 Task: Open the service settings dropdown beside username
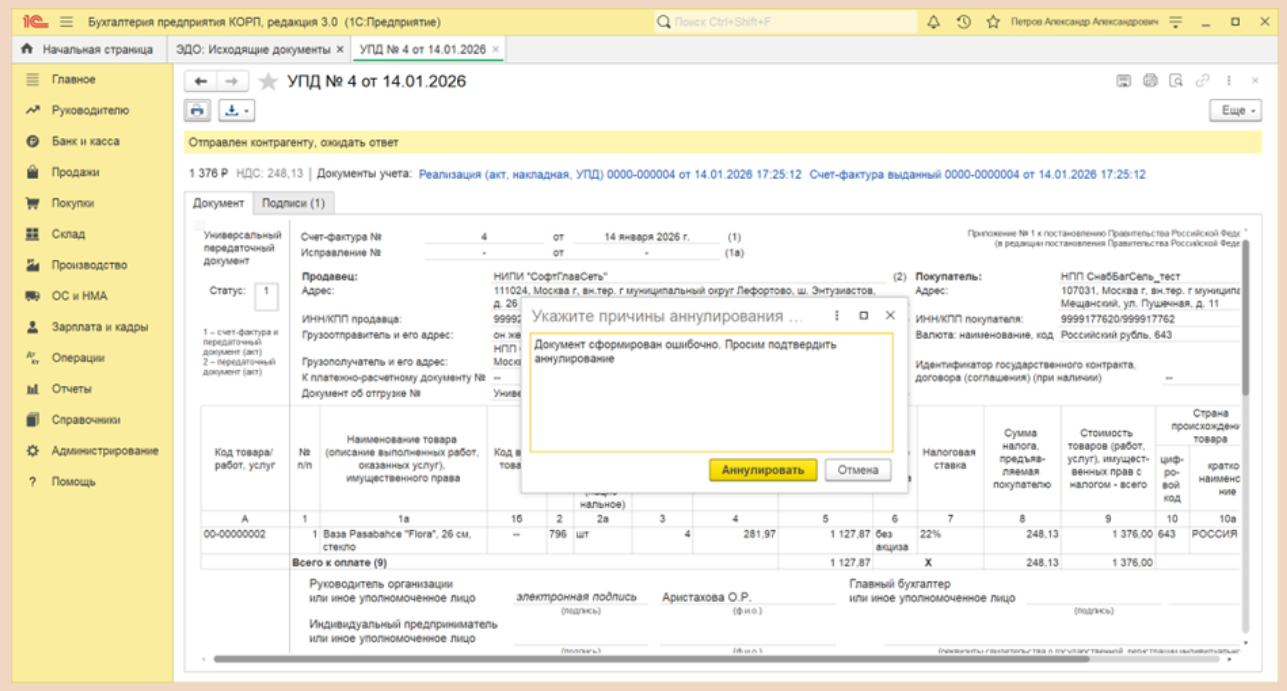point(1176,21)
